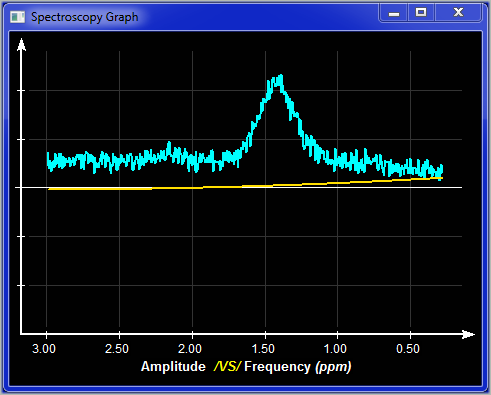Image resolution: width=491 pixels, height=395 pixels.
Task: Click the frequency axis right arrowhead
Action: click(468, 334)
